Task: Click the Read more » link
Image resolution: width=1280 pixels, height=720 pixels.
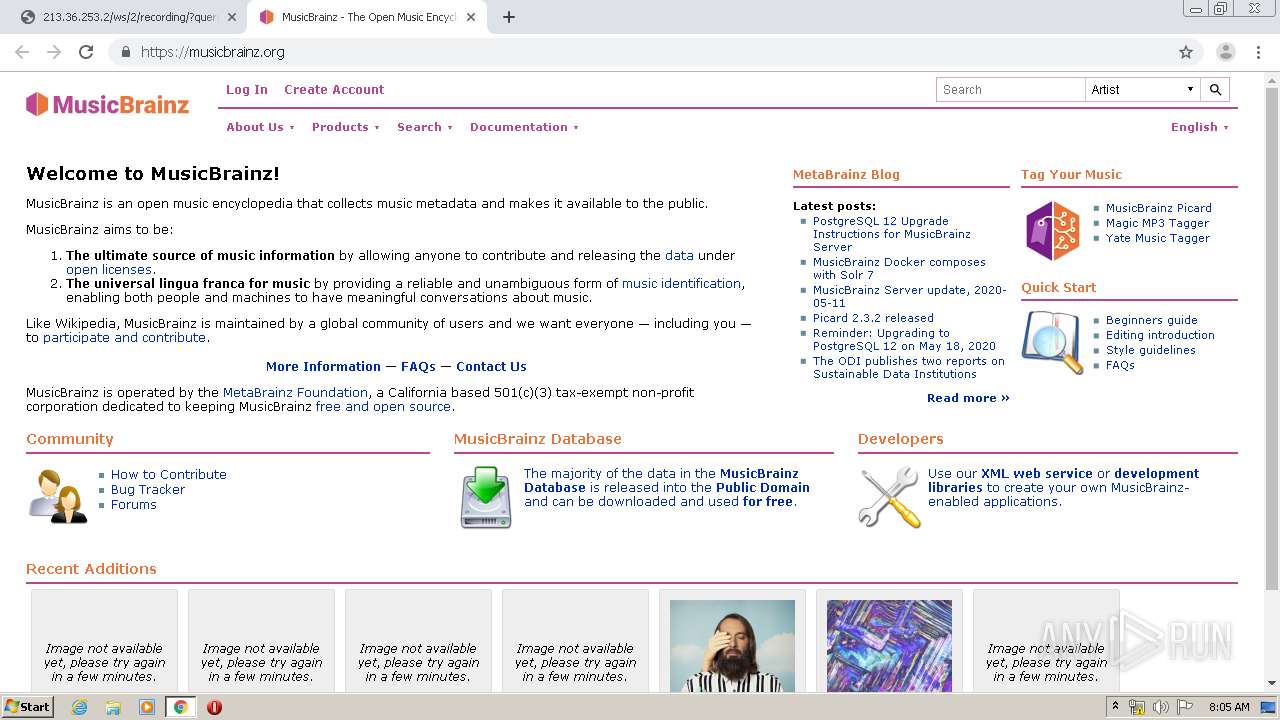Action: [x=968, y=398]
